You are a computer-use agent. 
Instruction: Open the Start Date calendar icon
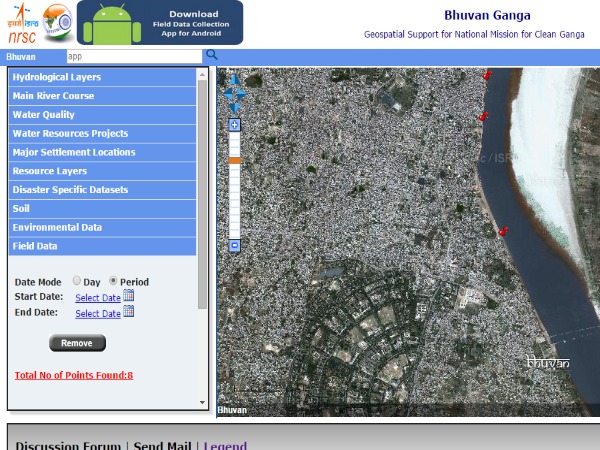tap(129, 296)
